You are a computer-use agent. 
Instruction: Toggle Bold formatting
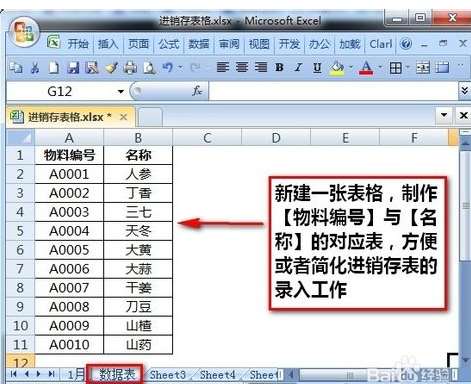(279, 68)
